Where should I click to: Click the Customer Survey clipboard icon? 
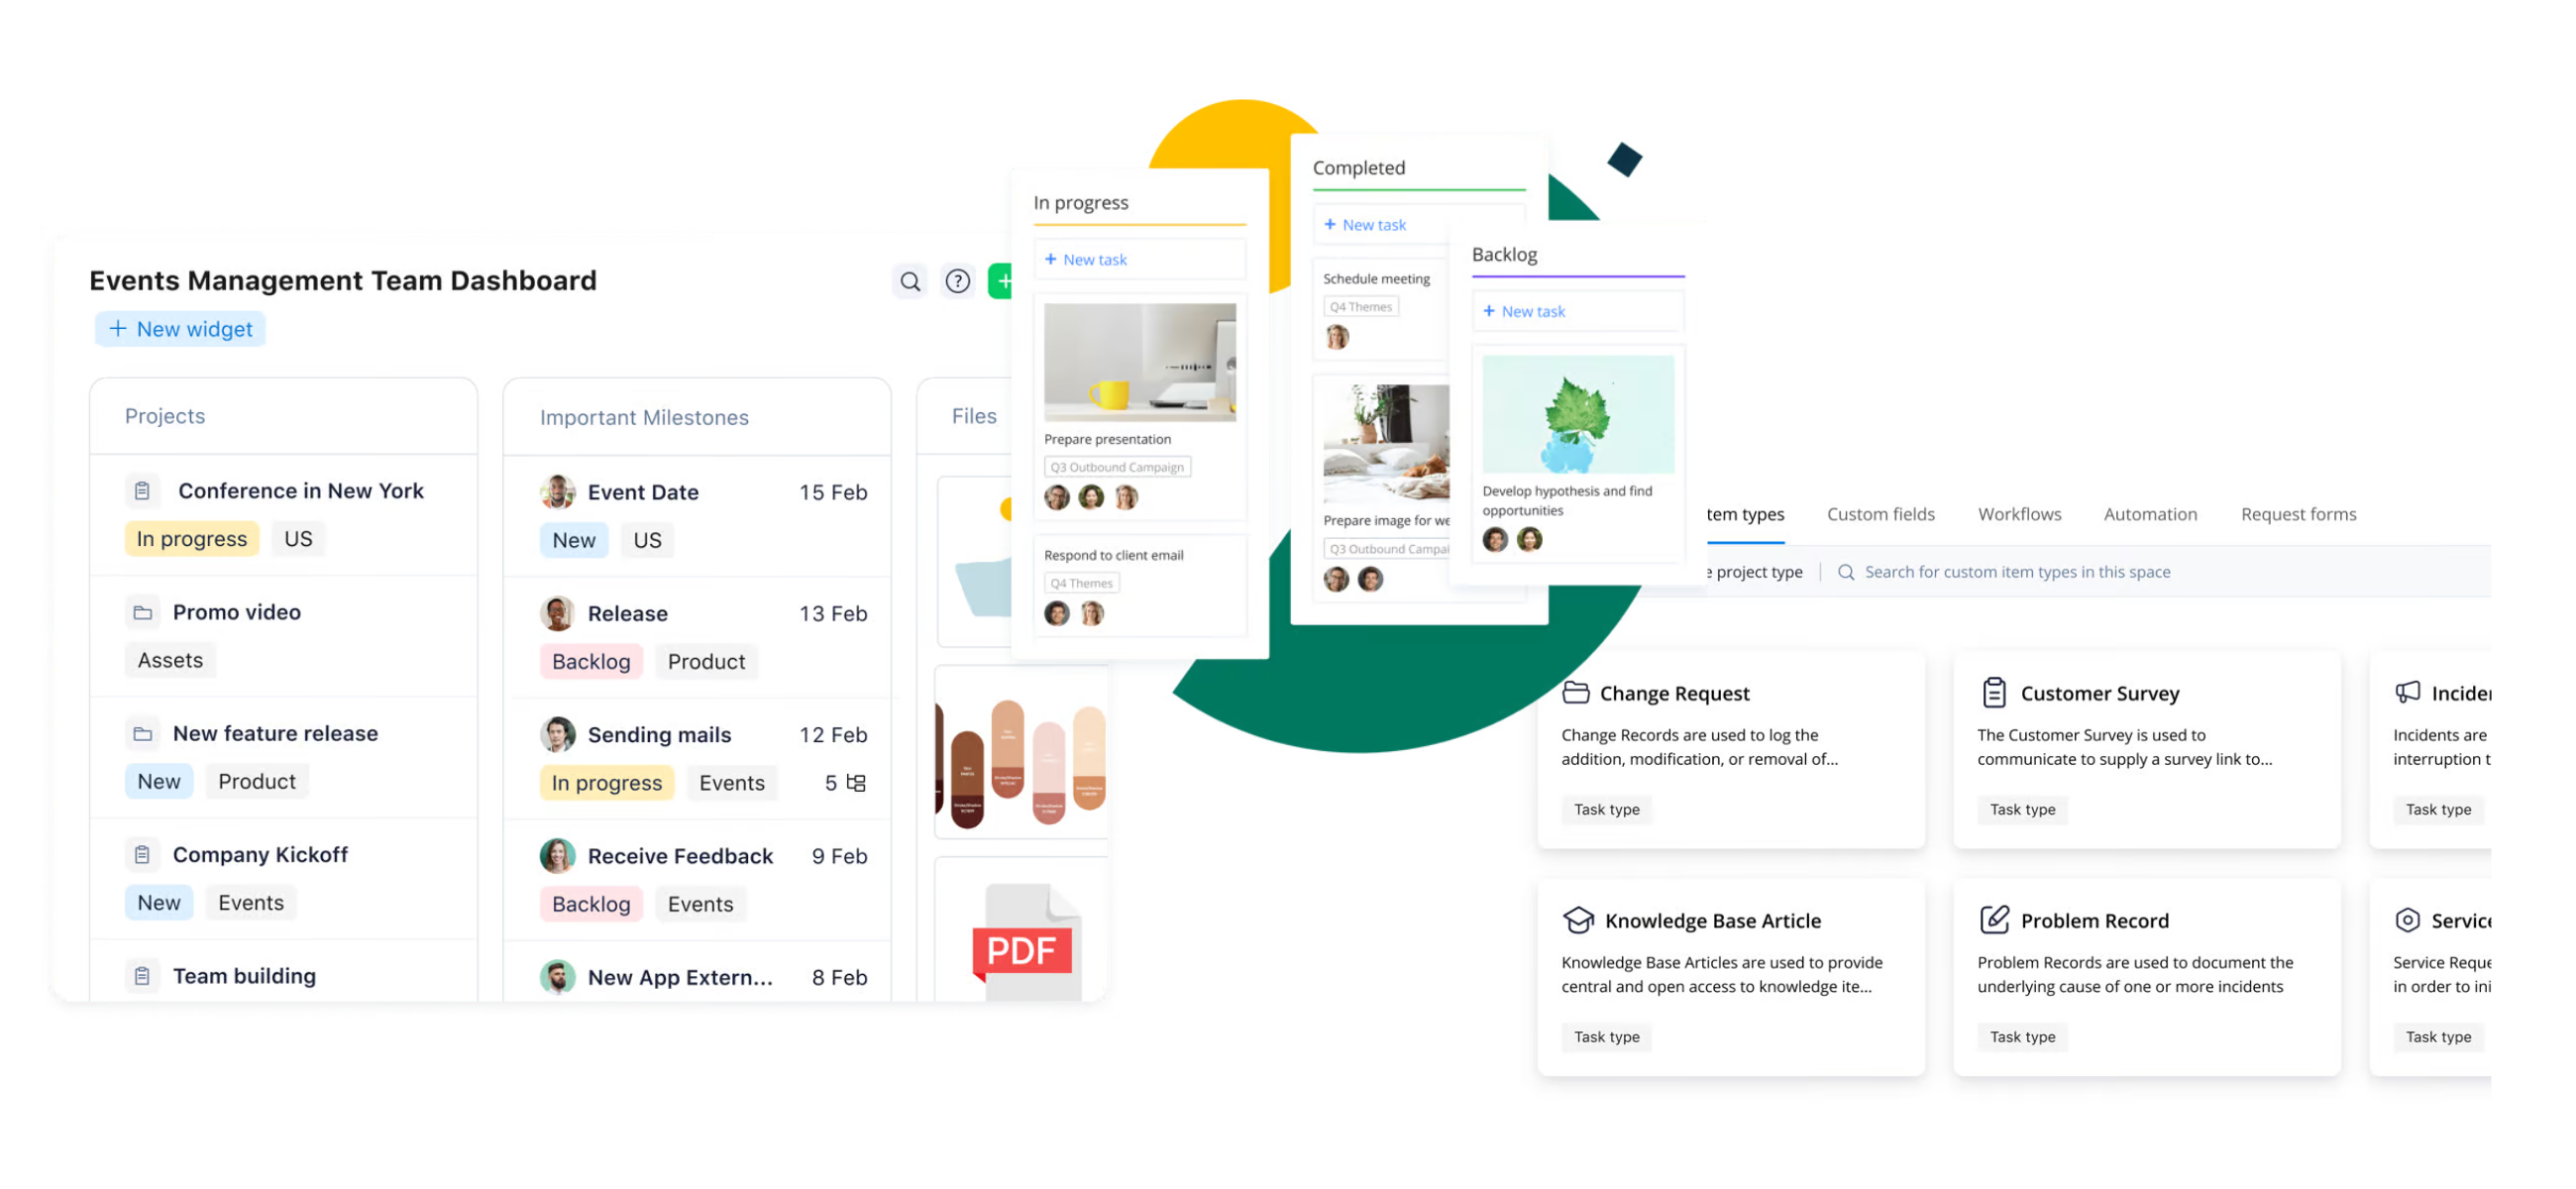[1993, 692]
